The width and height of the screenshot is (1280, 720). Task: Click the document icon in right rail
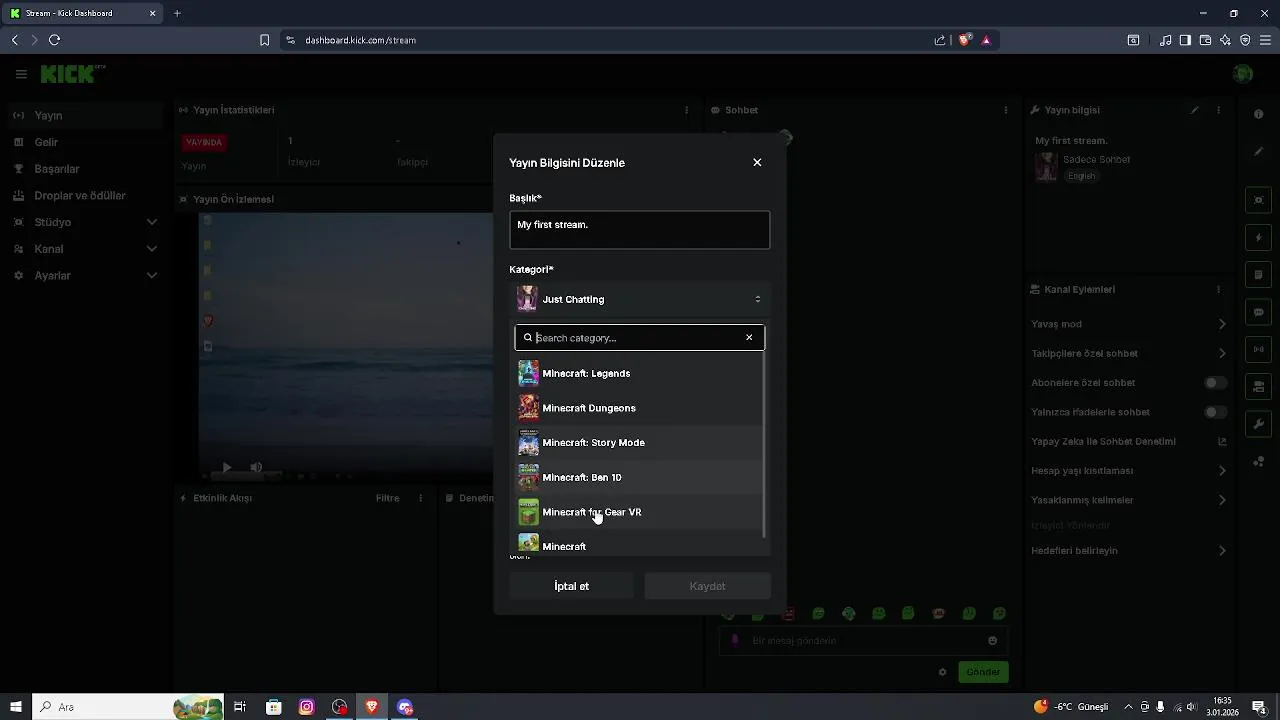pyautogui.click(x=1259, y=275)
